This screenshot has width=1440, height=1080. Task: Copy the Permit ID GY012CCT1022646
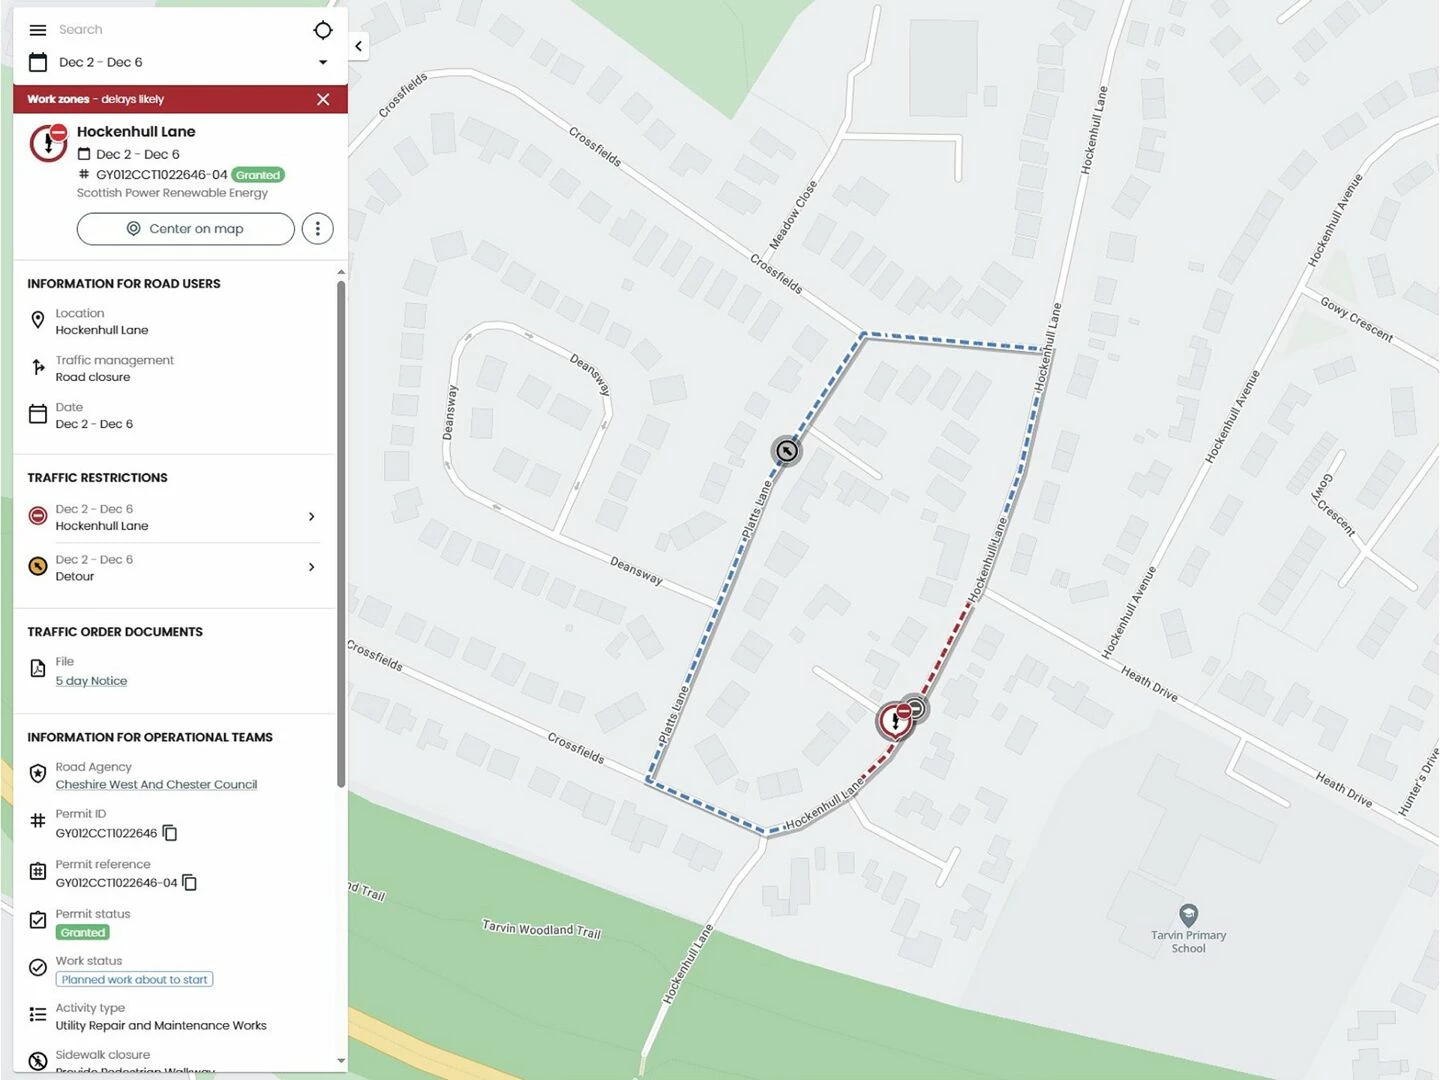coord(170,833)
